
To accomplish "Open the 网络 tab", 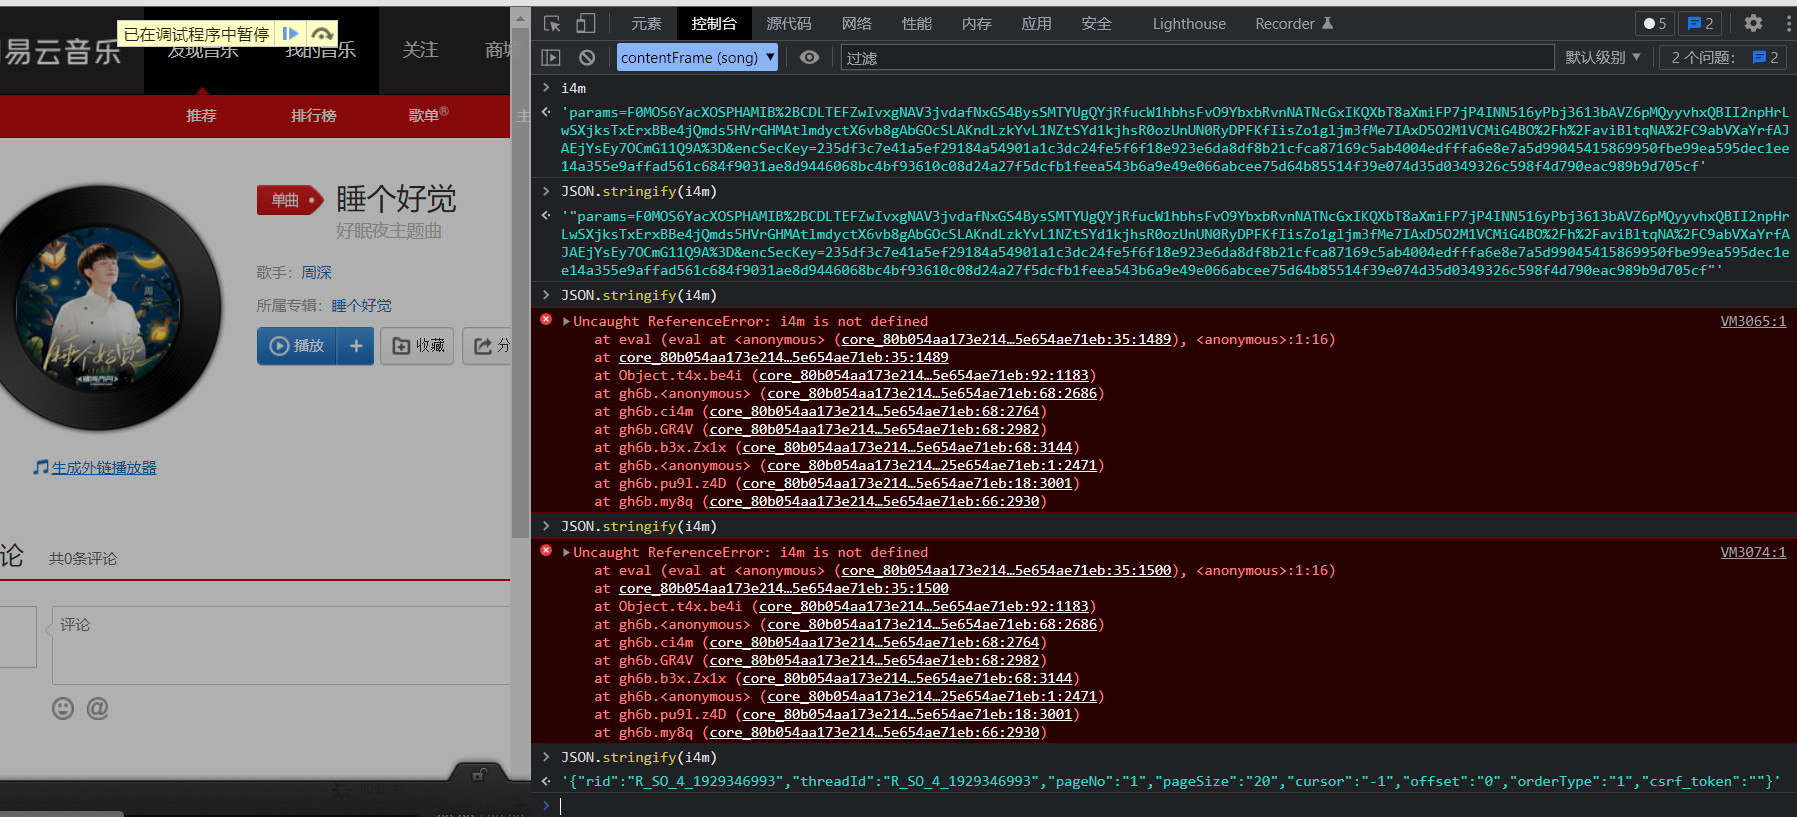I will point(857,23).
